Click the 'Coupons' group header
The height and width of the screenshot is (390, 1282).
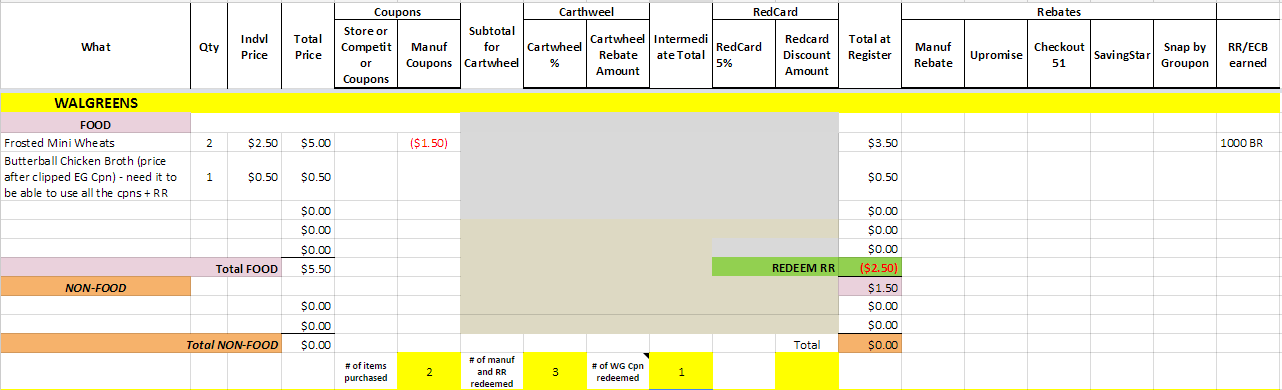[398, 12]
